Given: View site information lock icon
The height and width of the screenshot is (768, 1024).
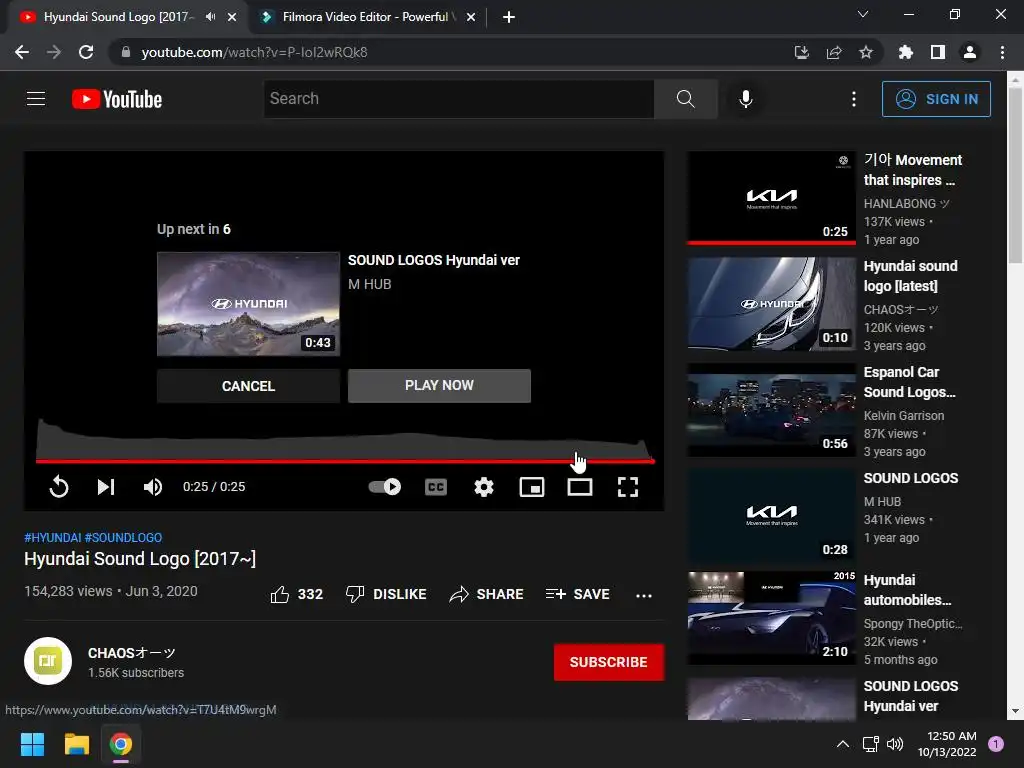Looking at the screenshot, I should tap(126, 52).
